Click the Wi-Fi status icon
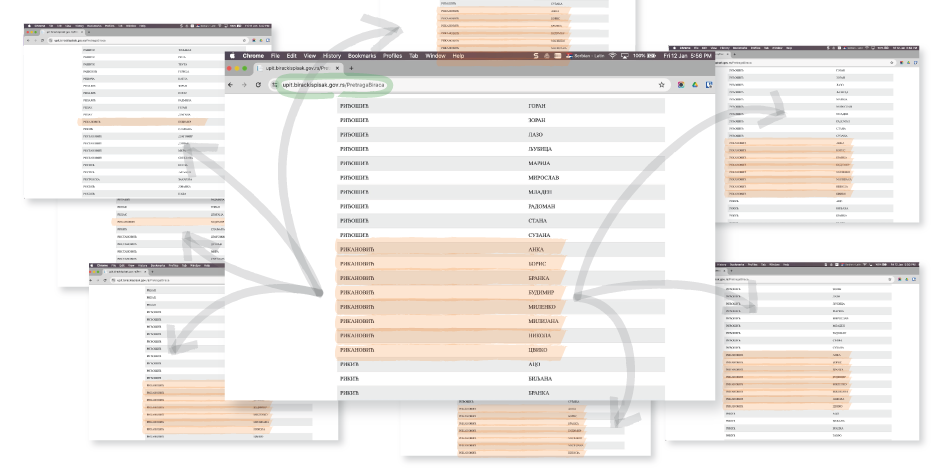Viewport: 940px width, 469px height. 613,56
